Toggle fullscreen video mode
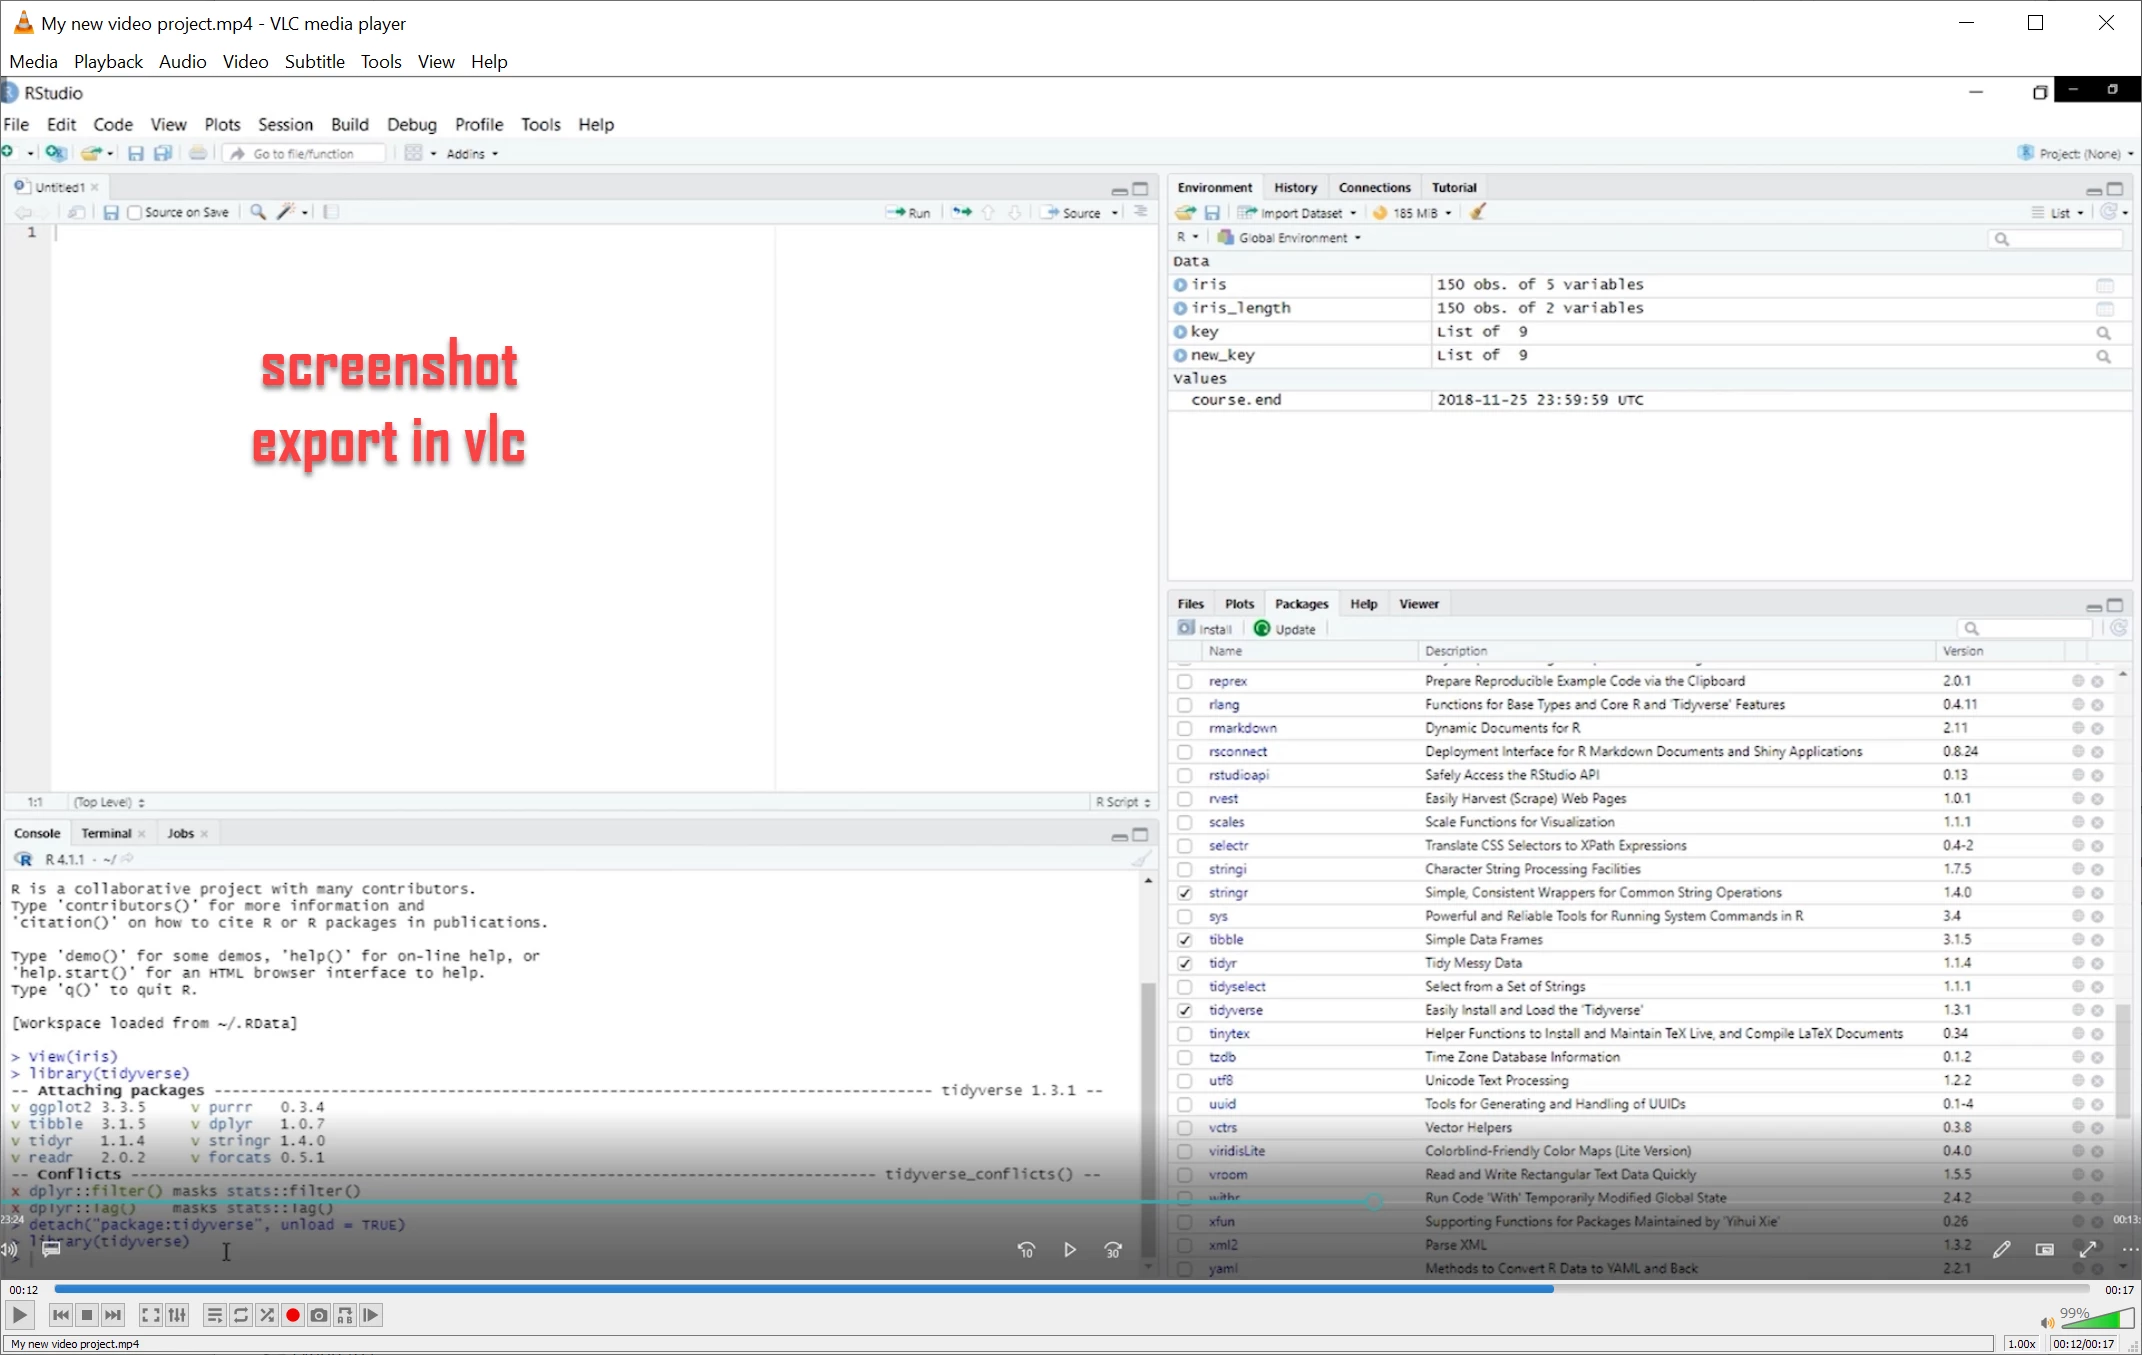The height and width of the screenshot is (1355, 2142). tap(151, 1316)
